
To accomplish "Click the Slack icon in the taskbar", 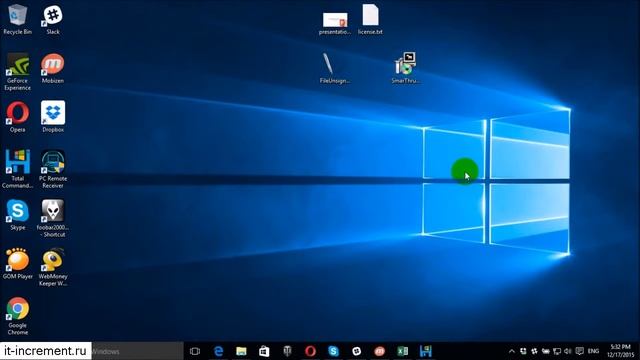I will coord(356,351).
